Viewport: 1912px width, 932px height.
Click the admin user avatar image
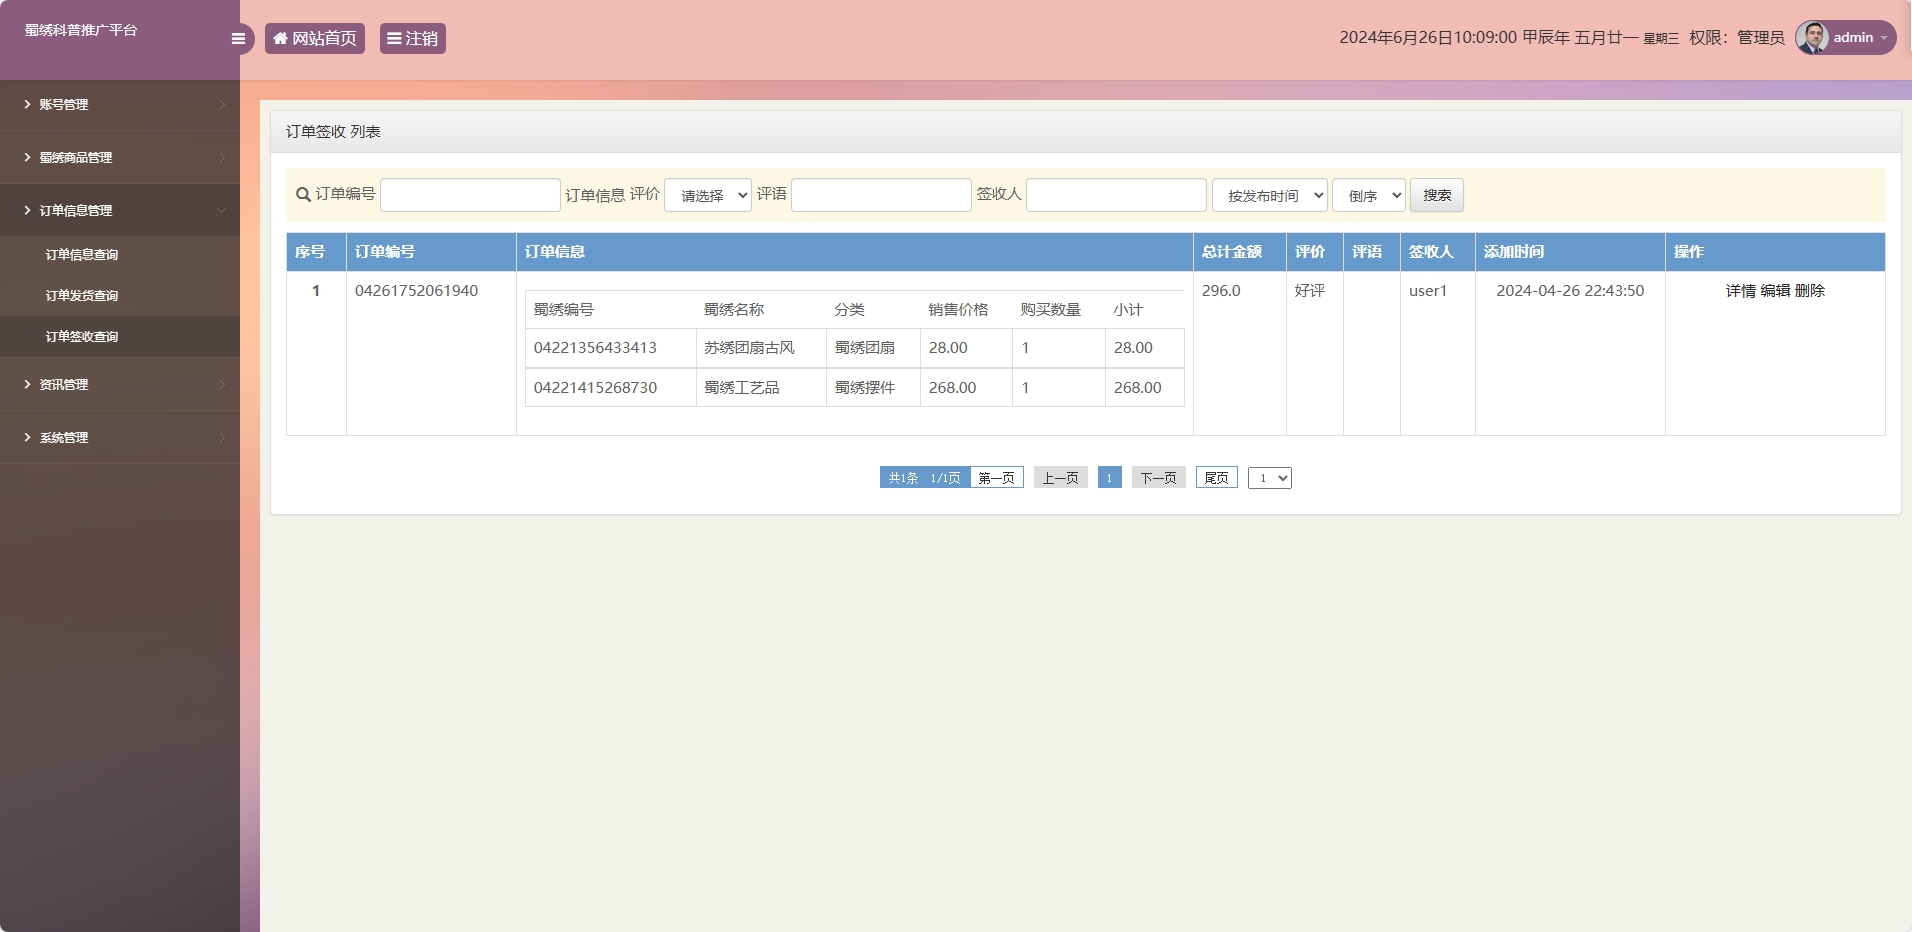1813,37
